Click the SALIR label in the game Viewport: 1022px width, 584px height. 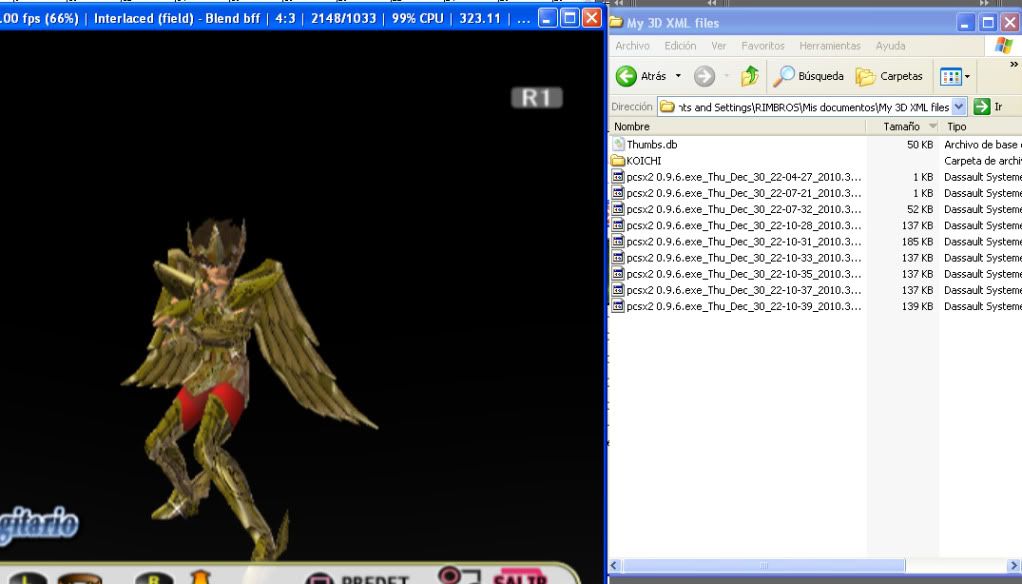(519, 578)
